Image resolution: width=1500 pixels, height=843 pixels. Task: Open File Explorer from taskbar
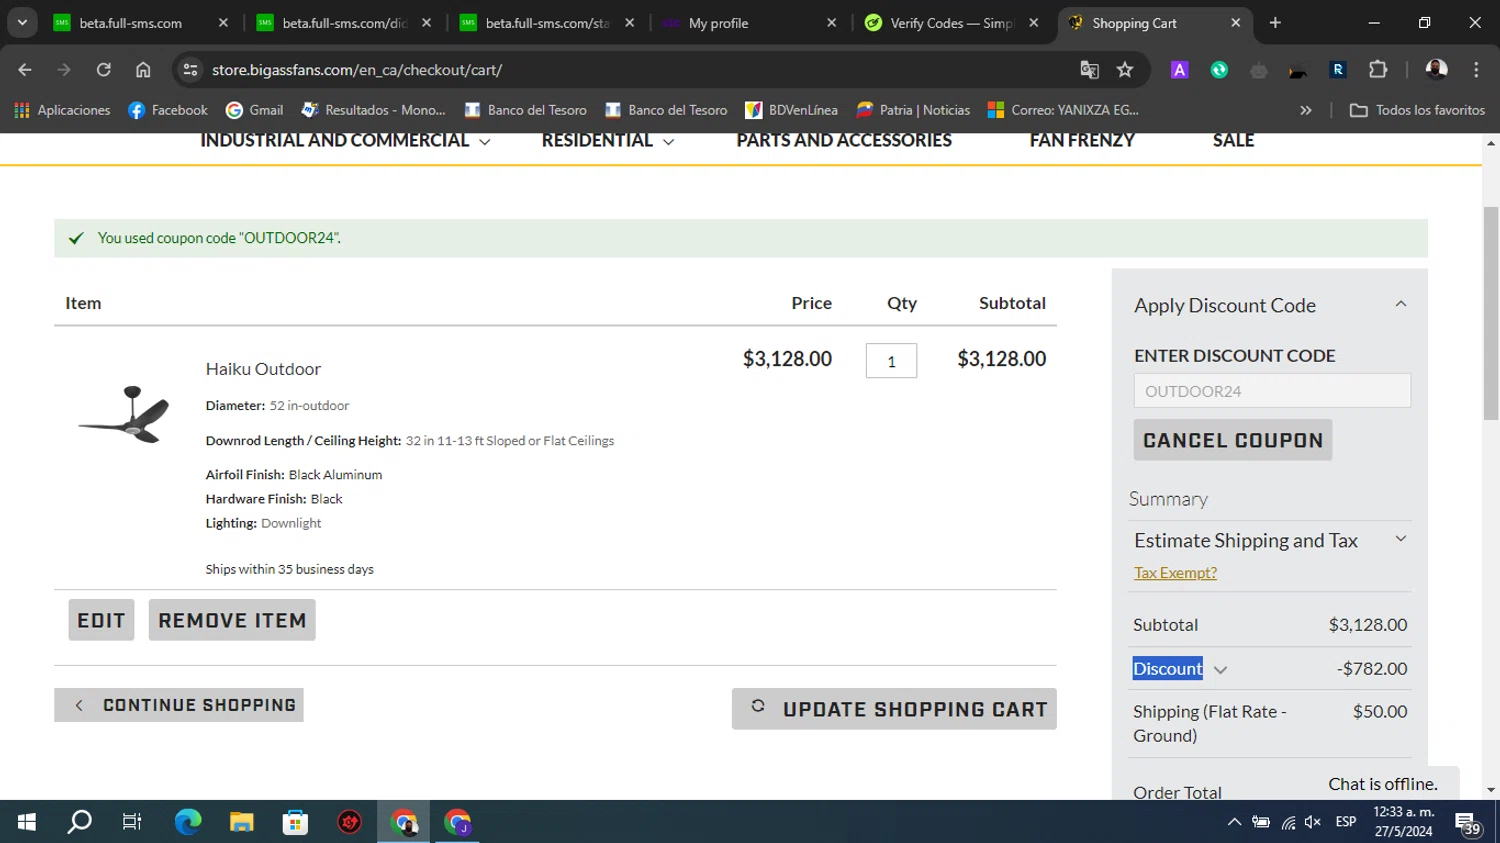pyautogui.click(x=242, y=822)
